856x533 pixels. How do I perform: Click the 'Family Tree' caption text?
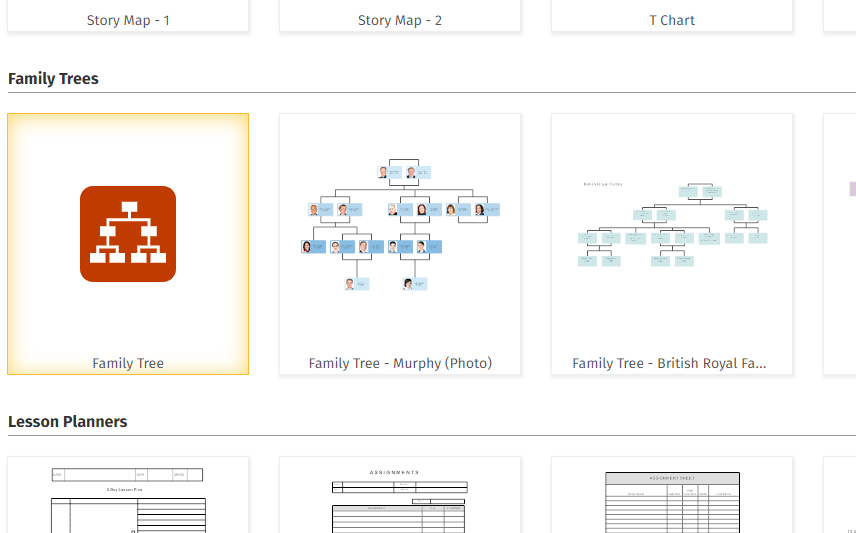[x=128, y=363]
